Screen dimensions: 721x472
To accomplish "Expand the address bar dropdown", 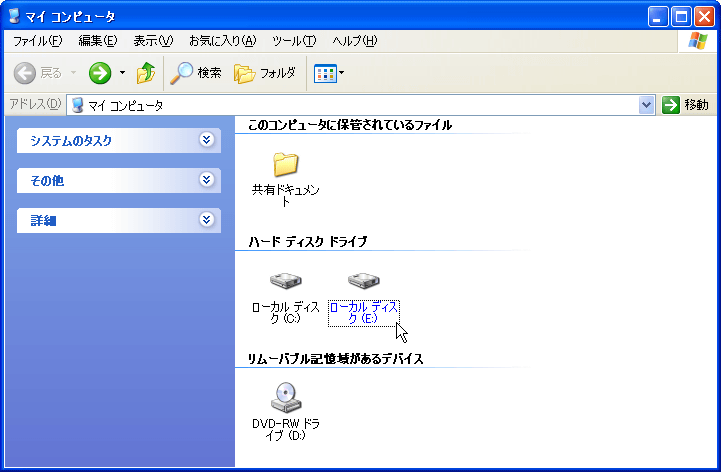I will (646, 105).
